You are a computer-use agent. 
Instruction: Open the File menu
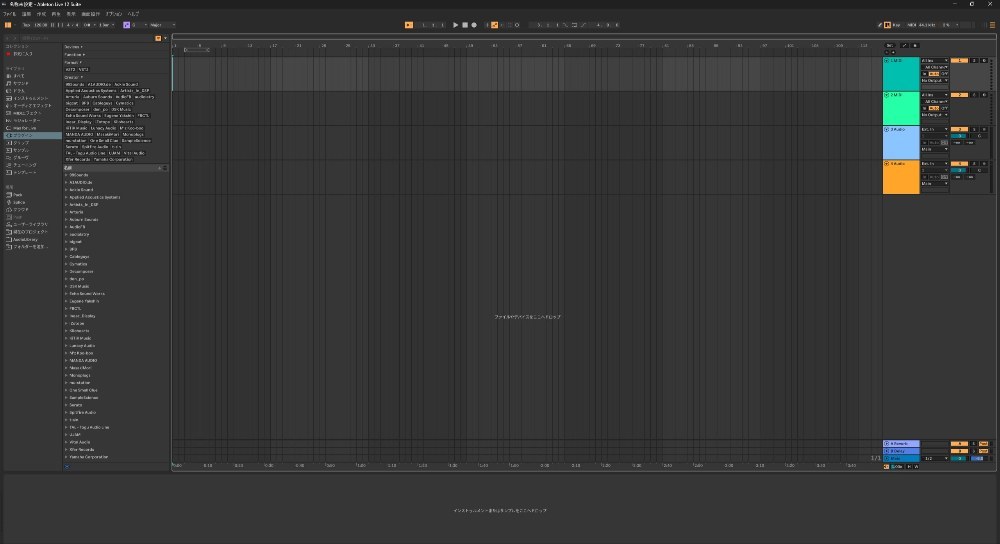(x=10, y=13)
